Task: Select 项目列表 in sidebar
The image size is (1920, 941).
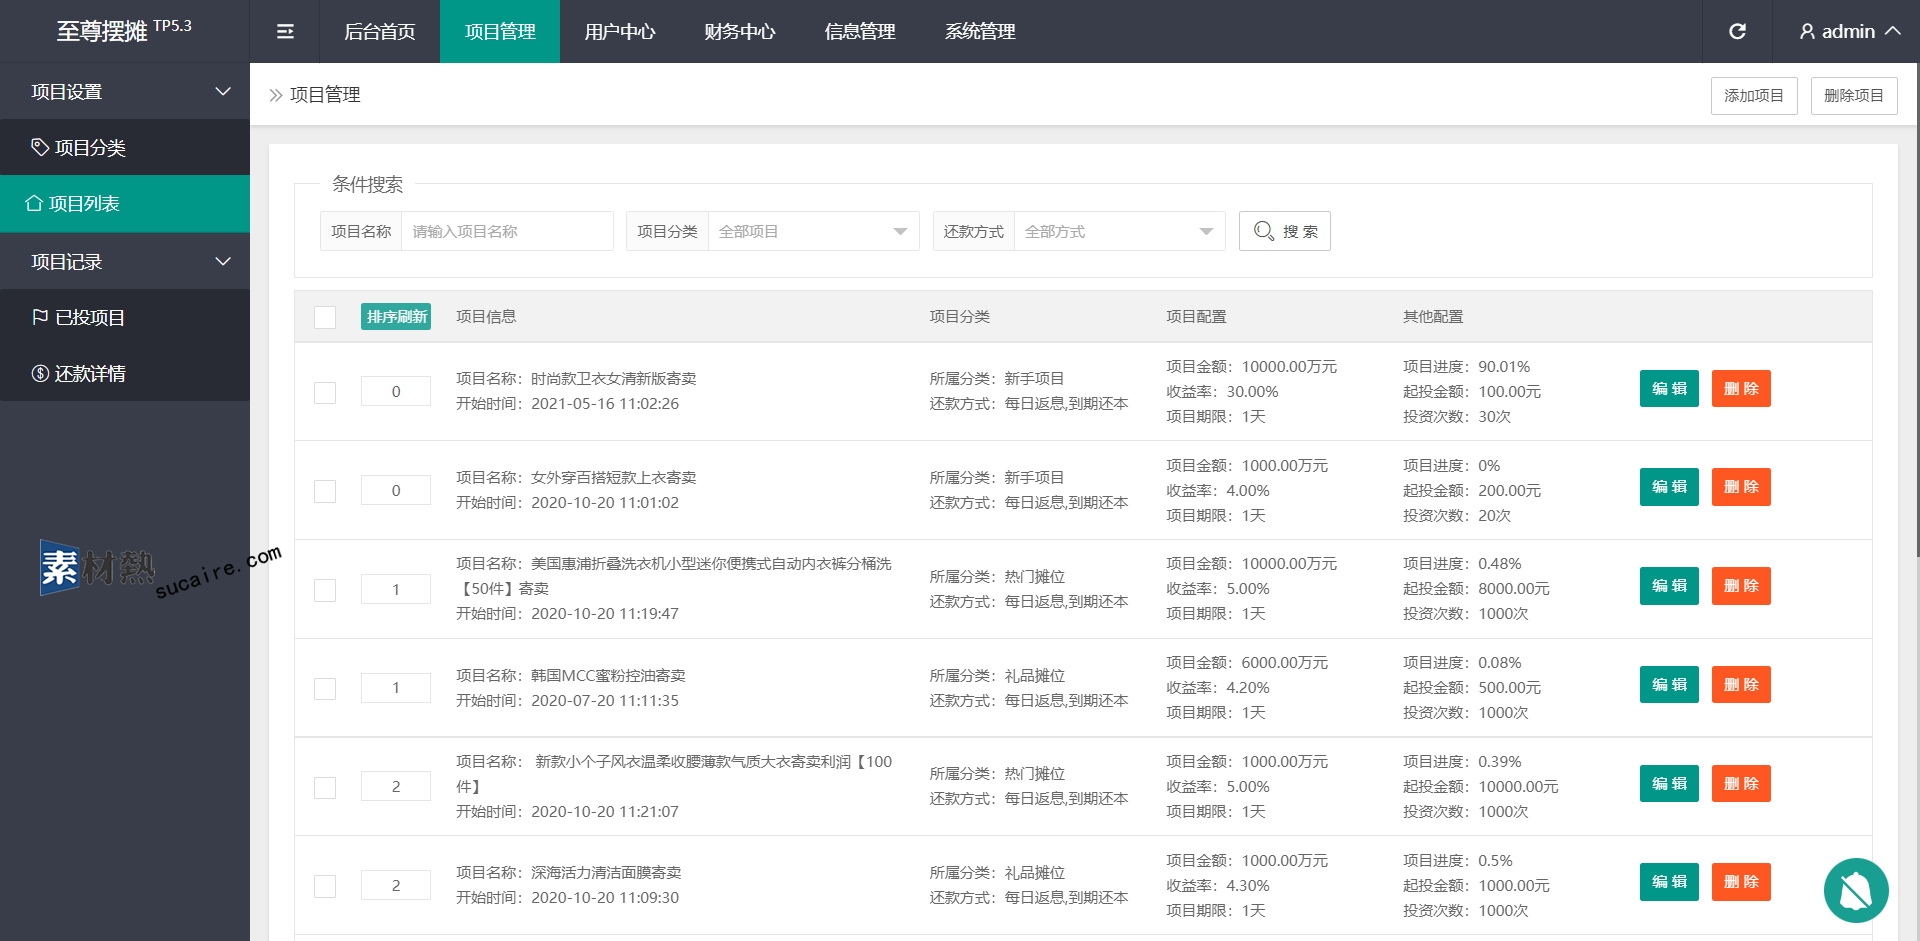Action: [125, 204]
